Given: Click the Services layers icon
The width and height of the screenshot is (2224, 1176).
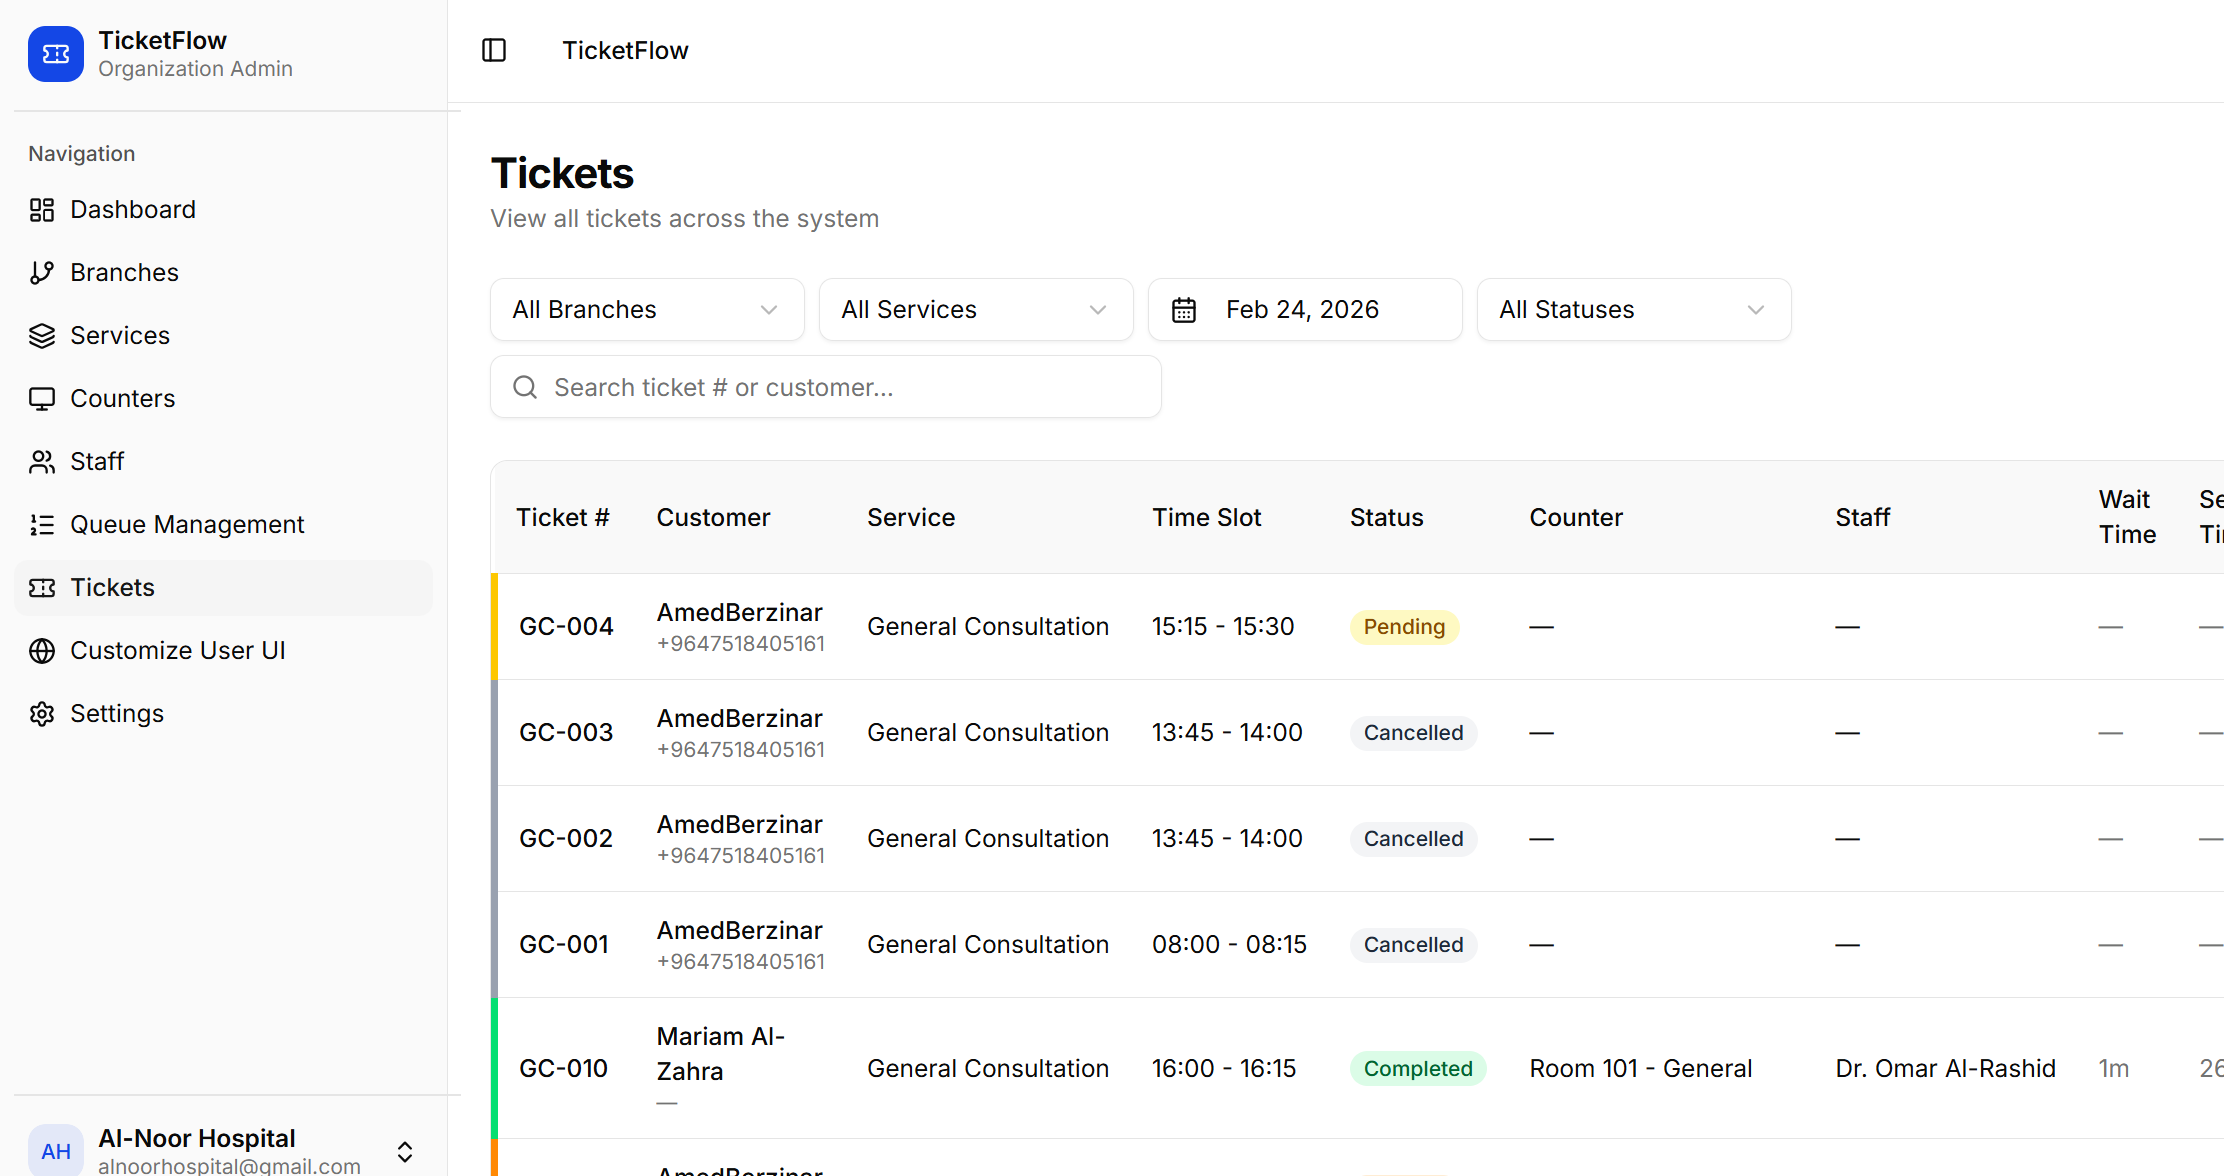Looking at the screenshot, I should pyautogui.click(x=41, y=335).
